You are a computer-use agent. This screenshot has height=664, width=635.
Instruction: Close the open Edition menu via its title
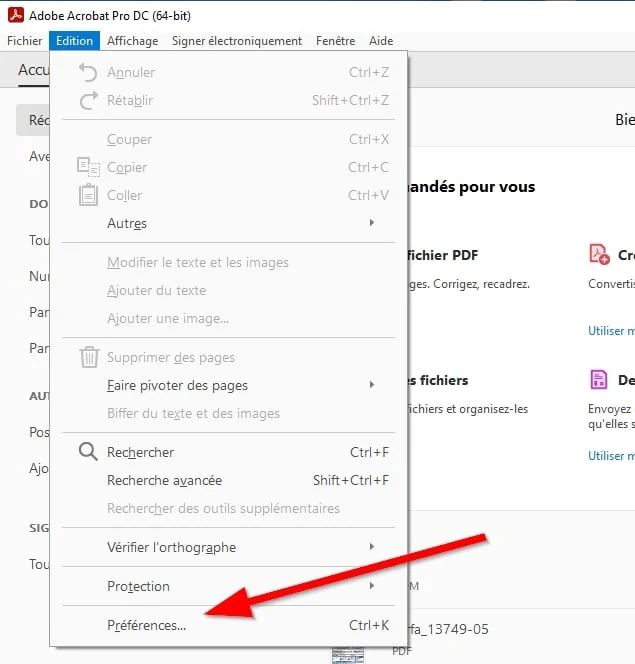75,41
